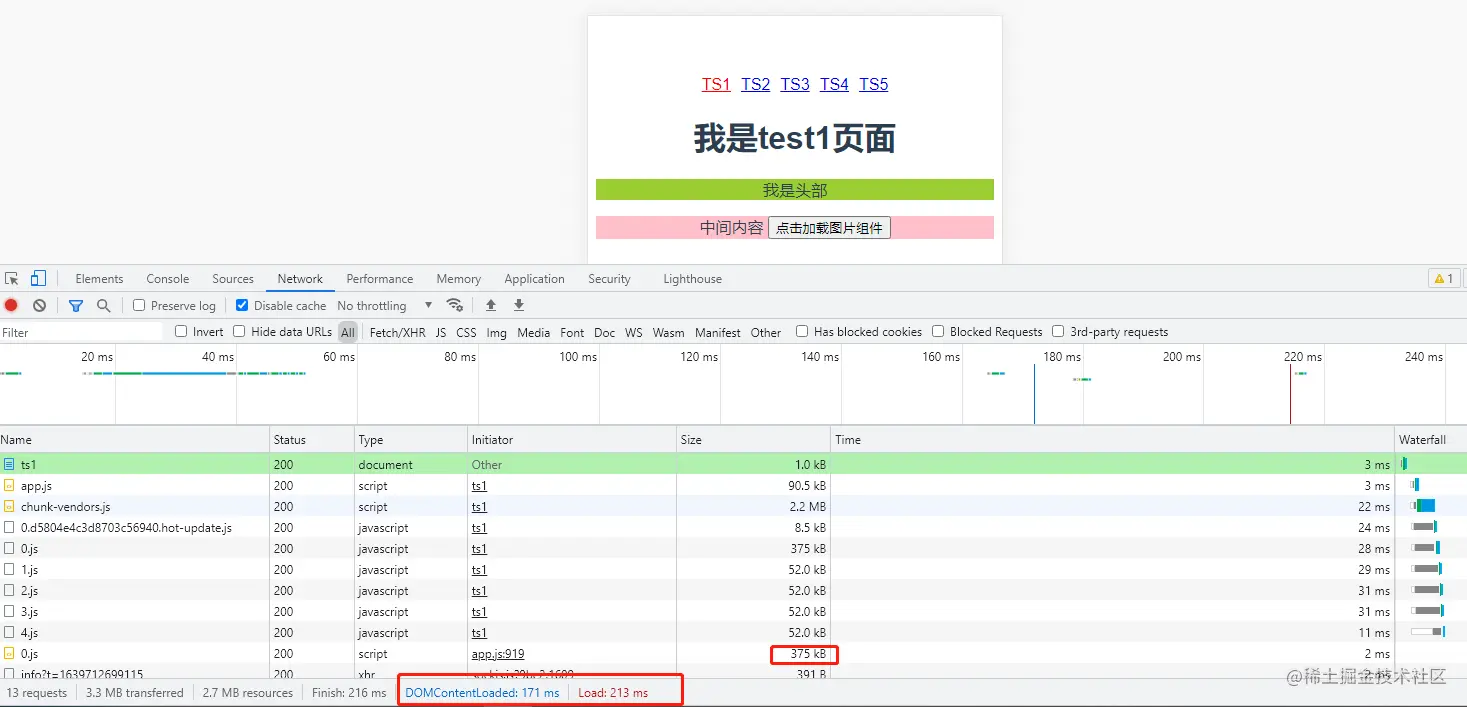
Task: Stop recording network log
Action: pos(11,305)
